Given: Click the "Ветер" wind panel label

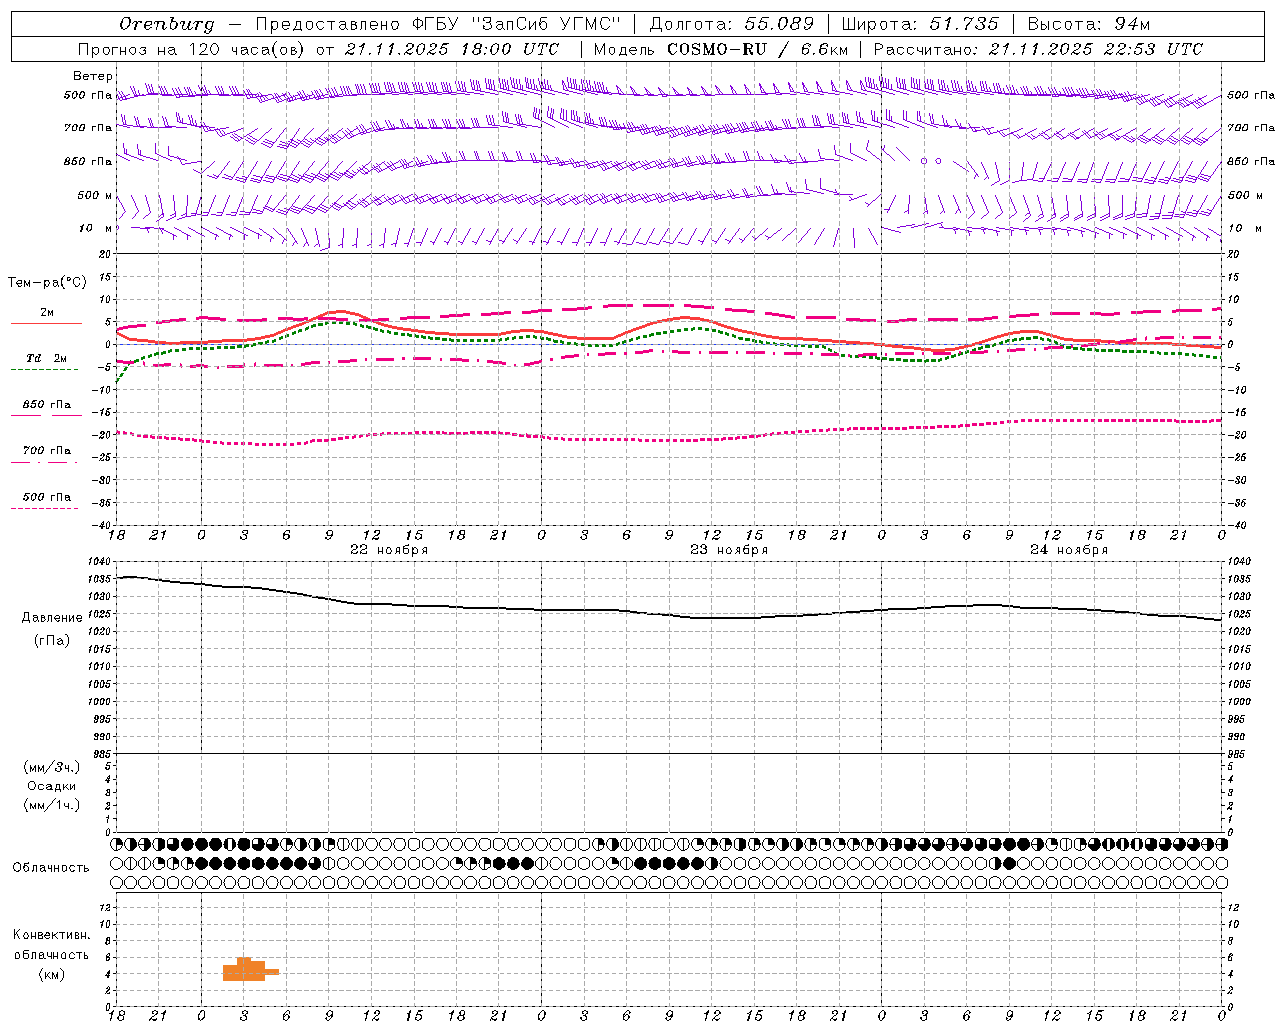Looking at the screenshot, I should (x=93, y=76).
